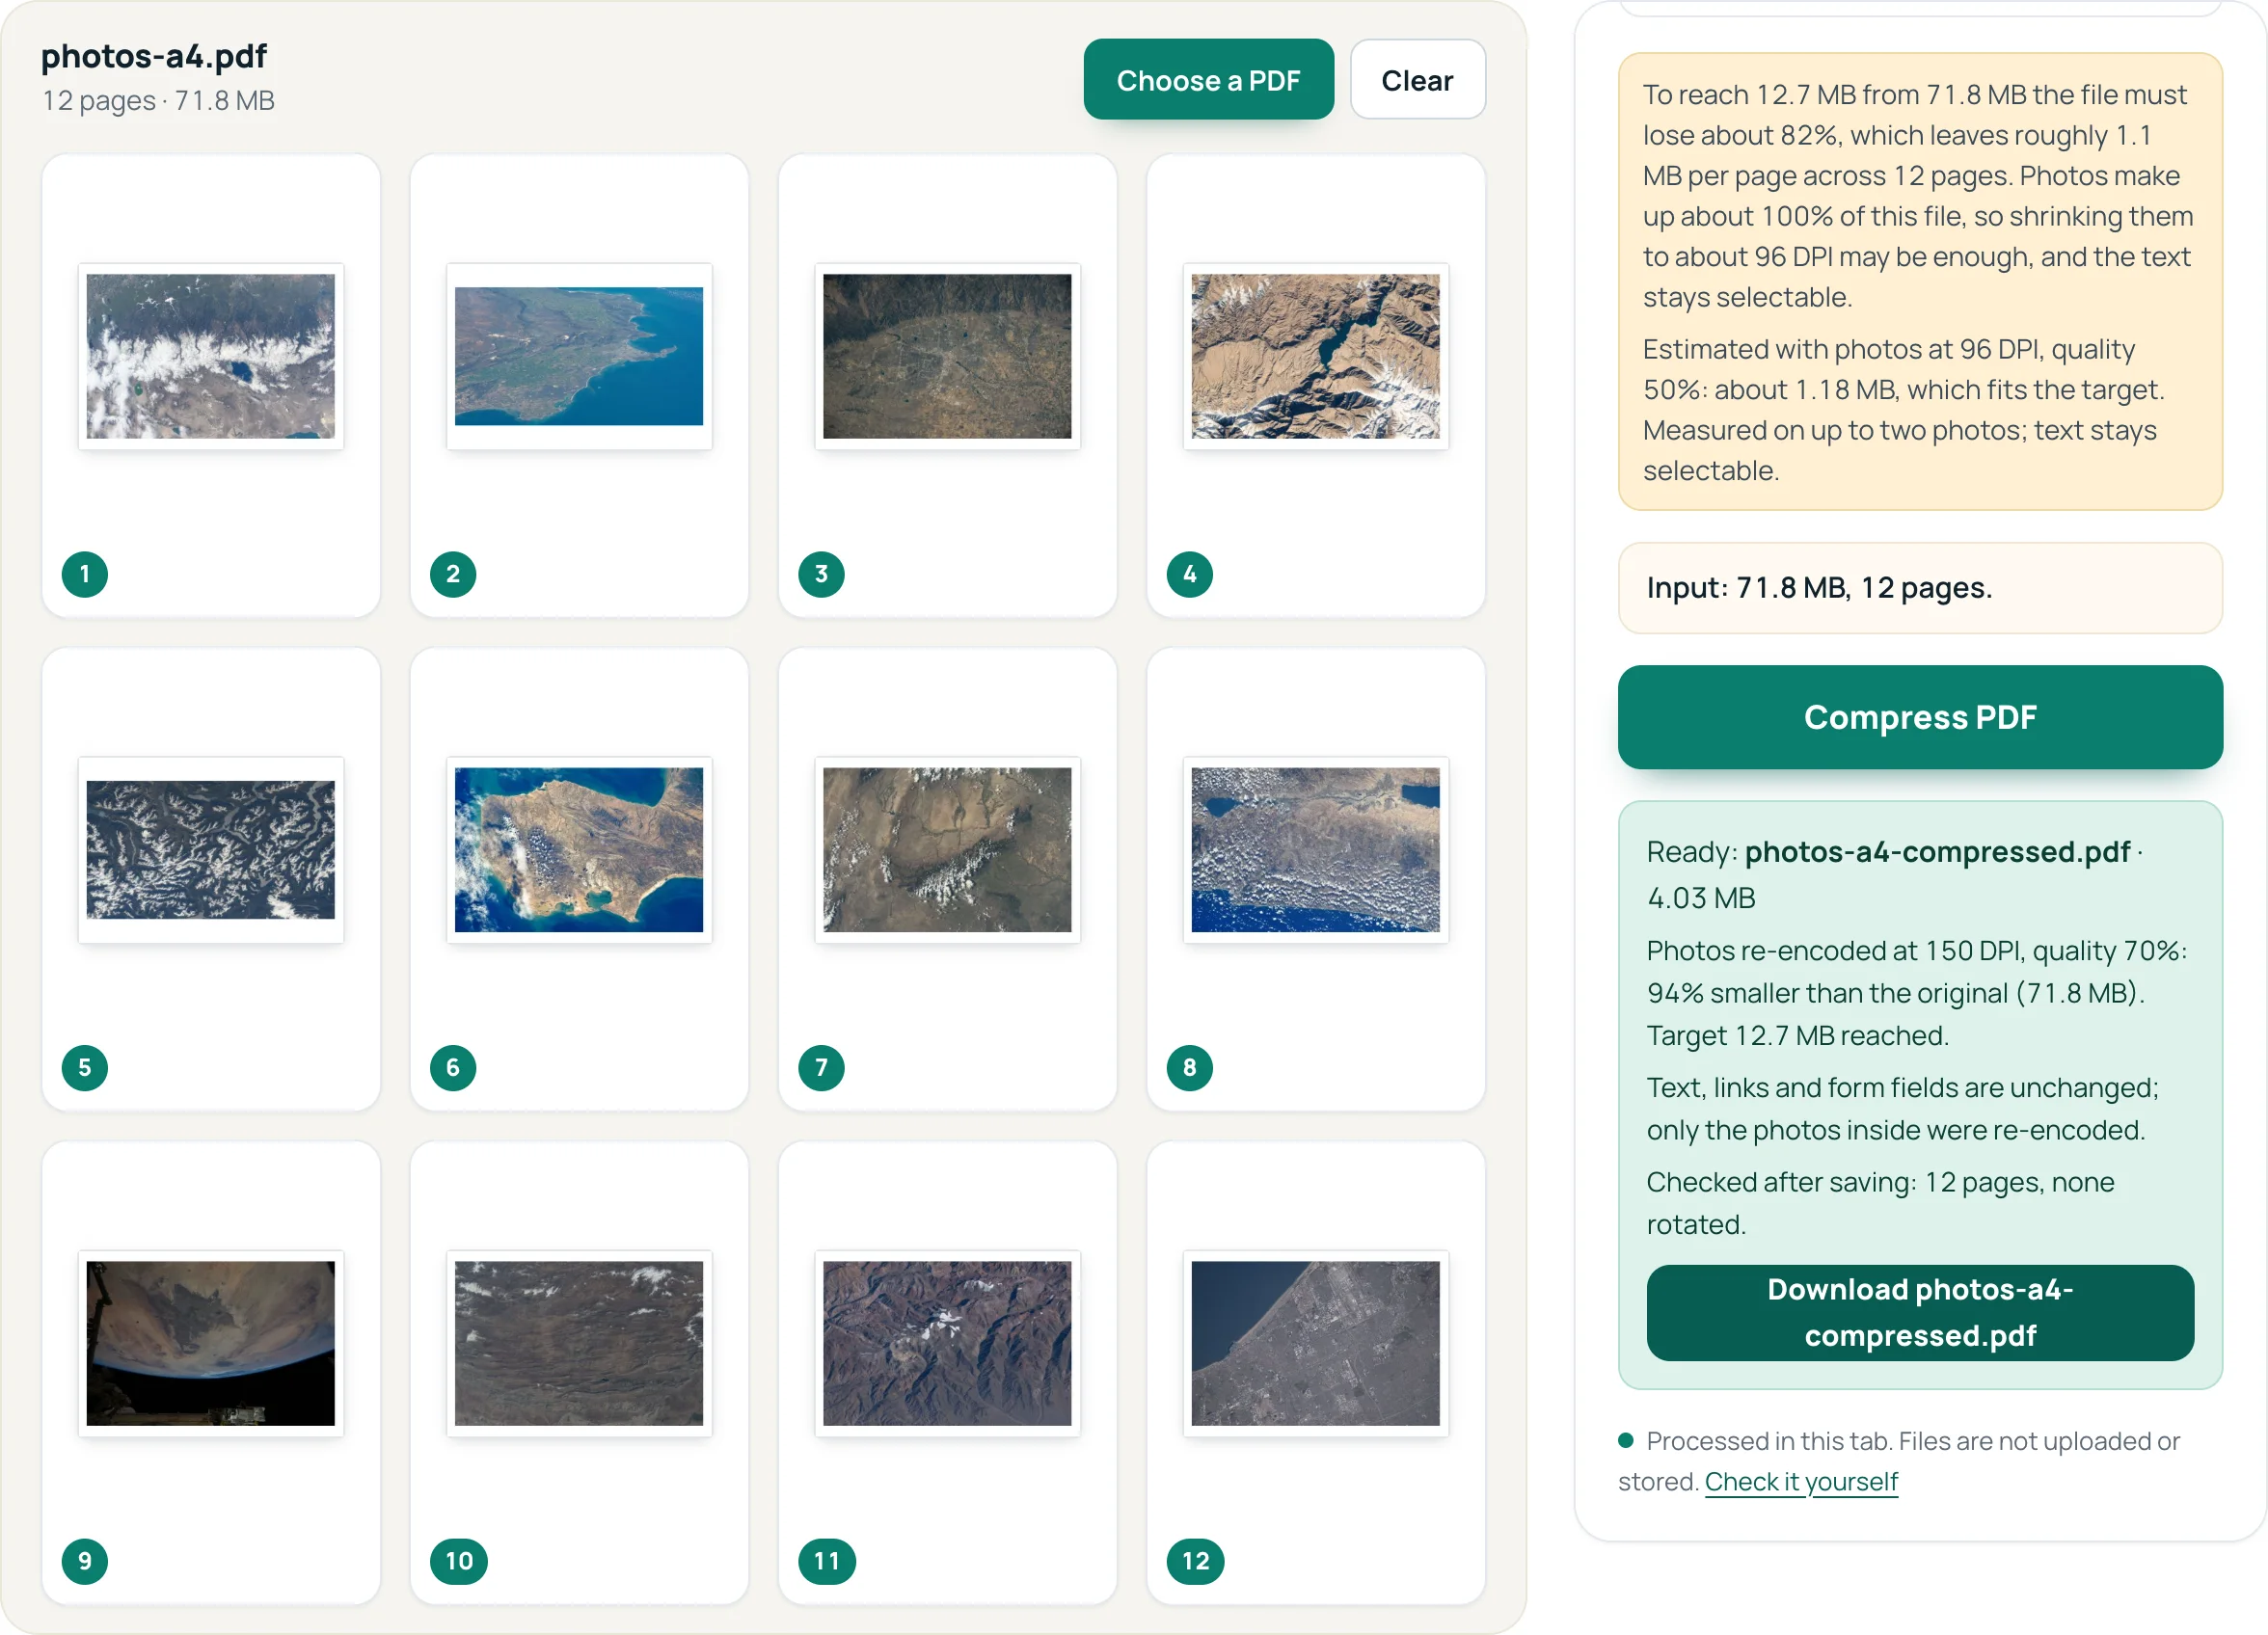Clear the loaded PDF file
Image resolution: width=2268 pixels, height=1635 pixels.
coord(1417,80)
